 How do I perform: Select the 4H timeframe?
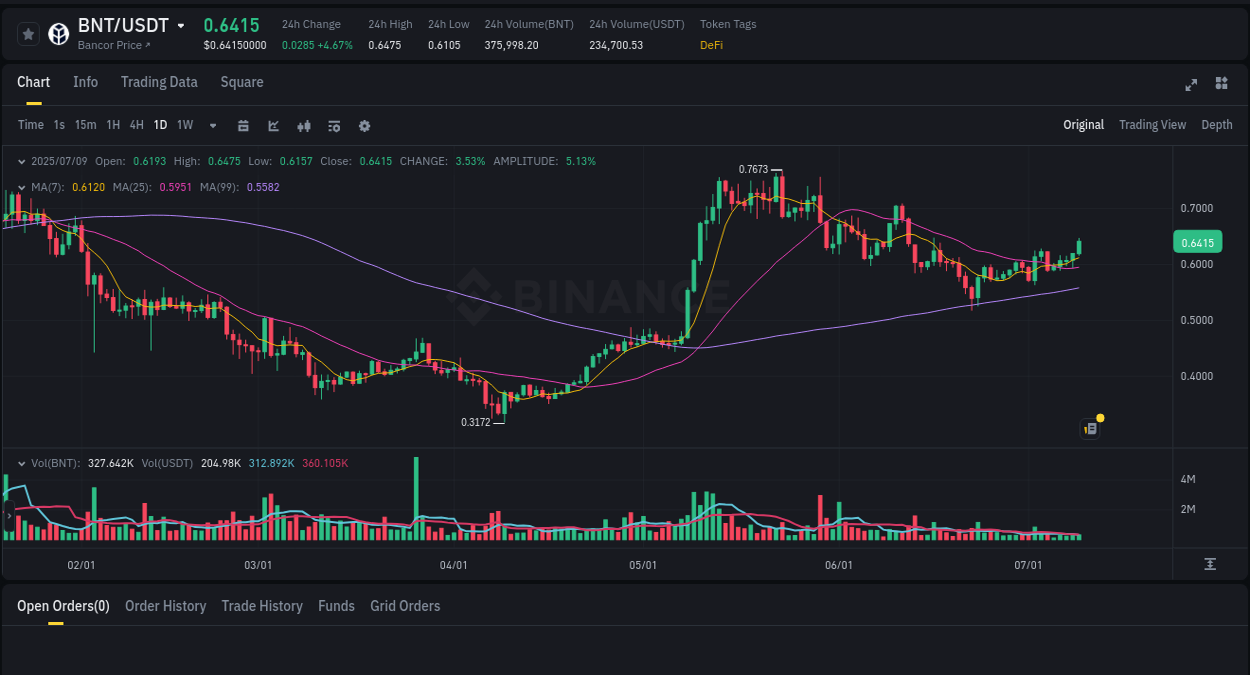pyautogui.click(x=136, y=125)
